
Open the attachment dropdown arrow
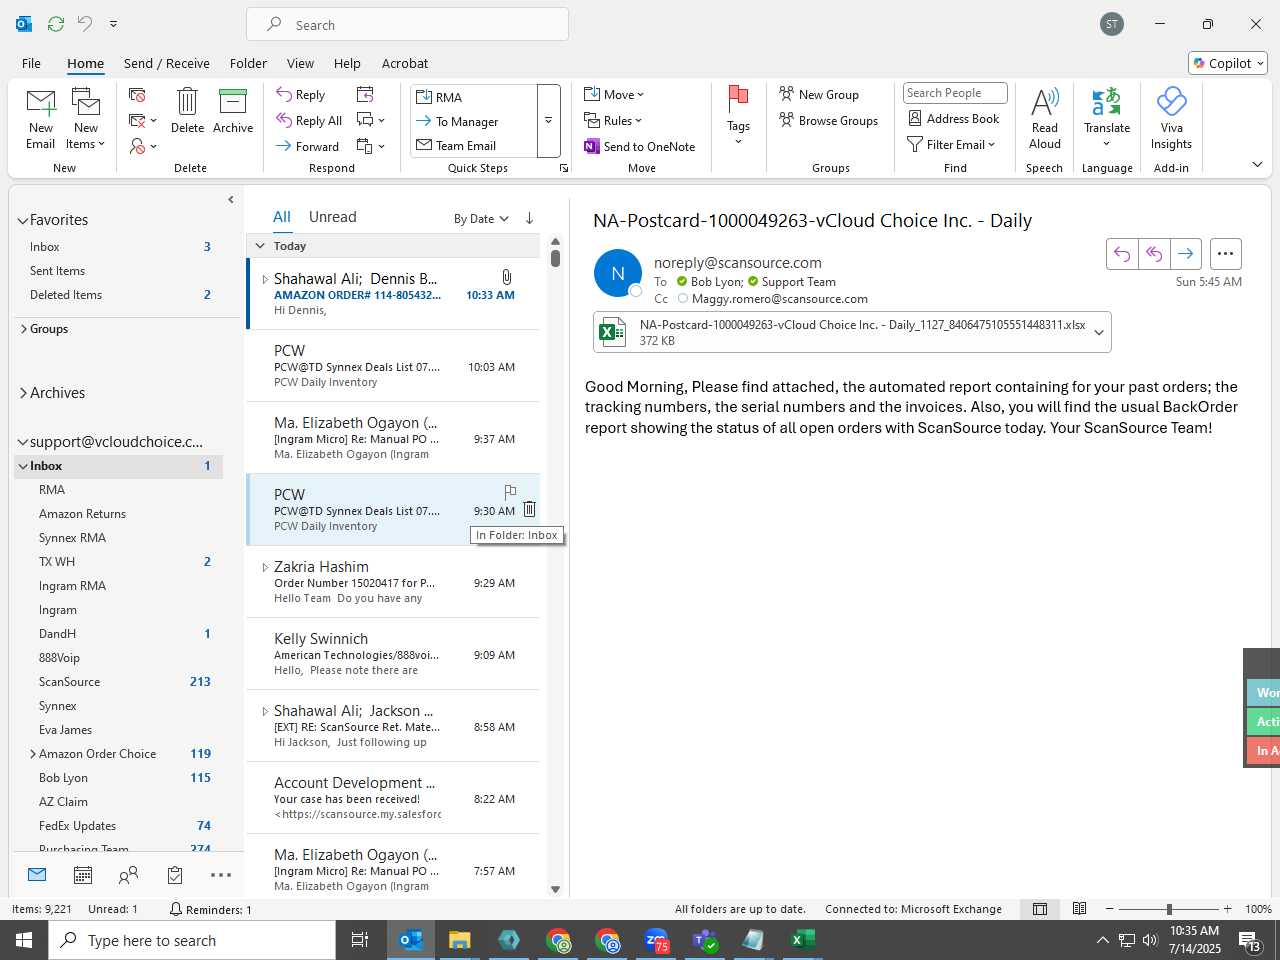[x=1099, y=333]
